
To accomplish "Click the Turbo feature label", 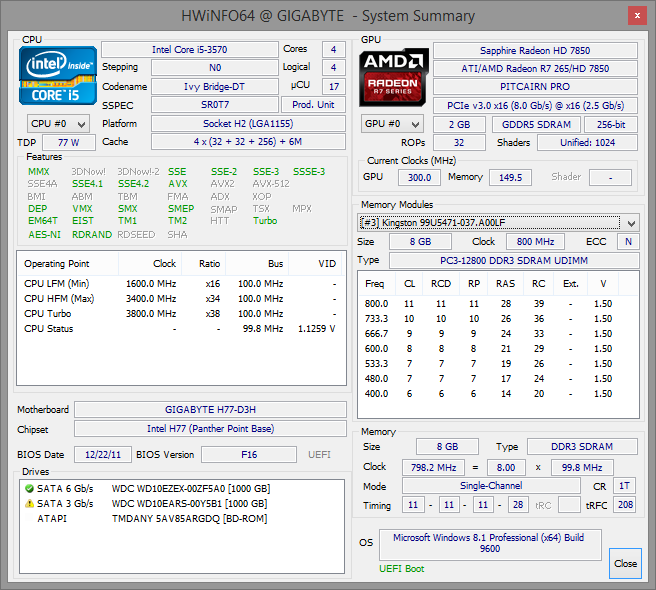I will tap(265, 221).
